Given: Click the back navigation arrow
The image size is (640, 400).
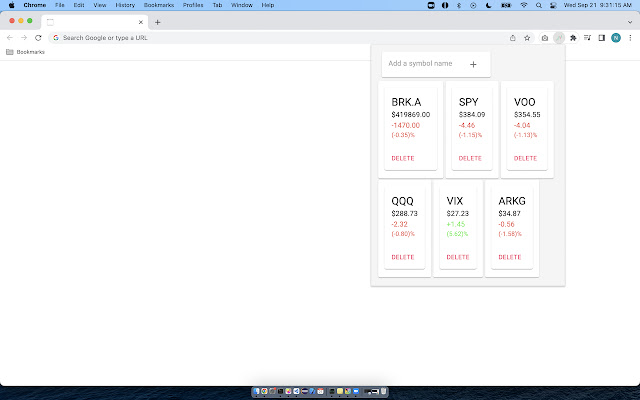Looking at the screenshot, I should click(x=10, y=38).
